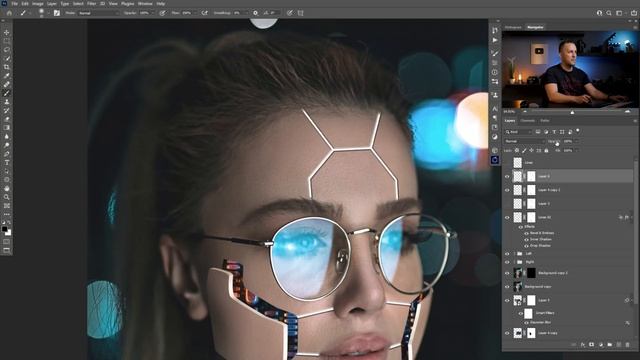This screenshot has height=360, width=640.
Task: Select the black mask thumbnail of Background copy 2
Action: (531, 273)
